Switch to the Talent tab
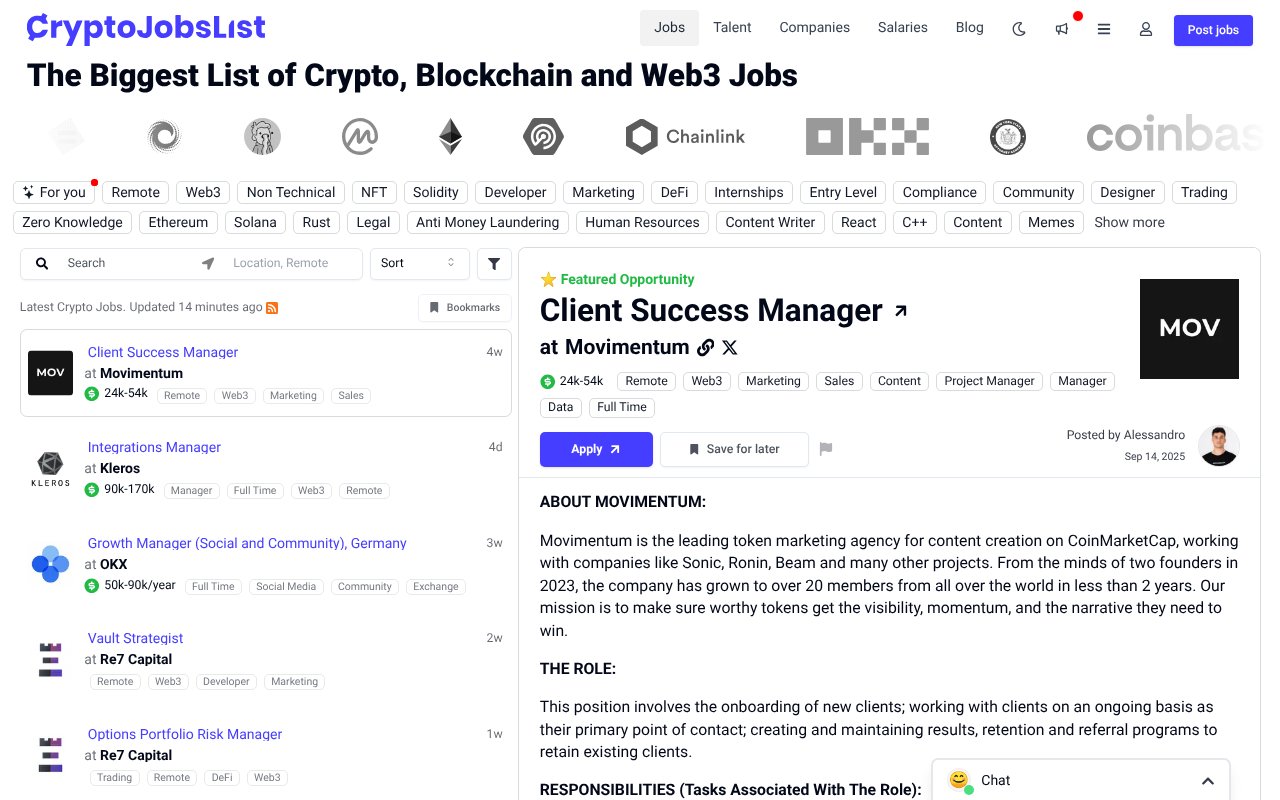Screen dimensions: 1280x800 732,27
